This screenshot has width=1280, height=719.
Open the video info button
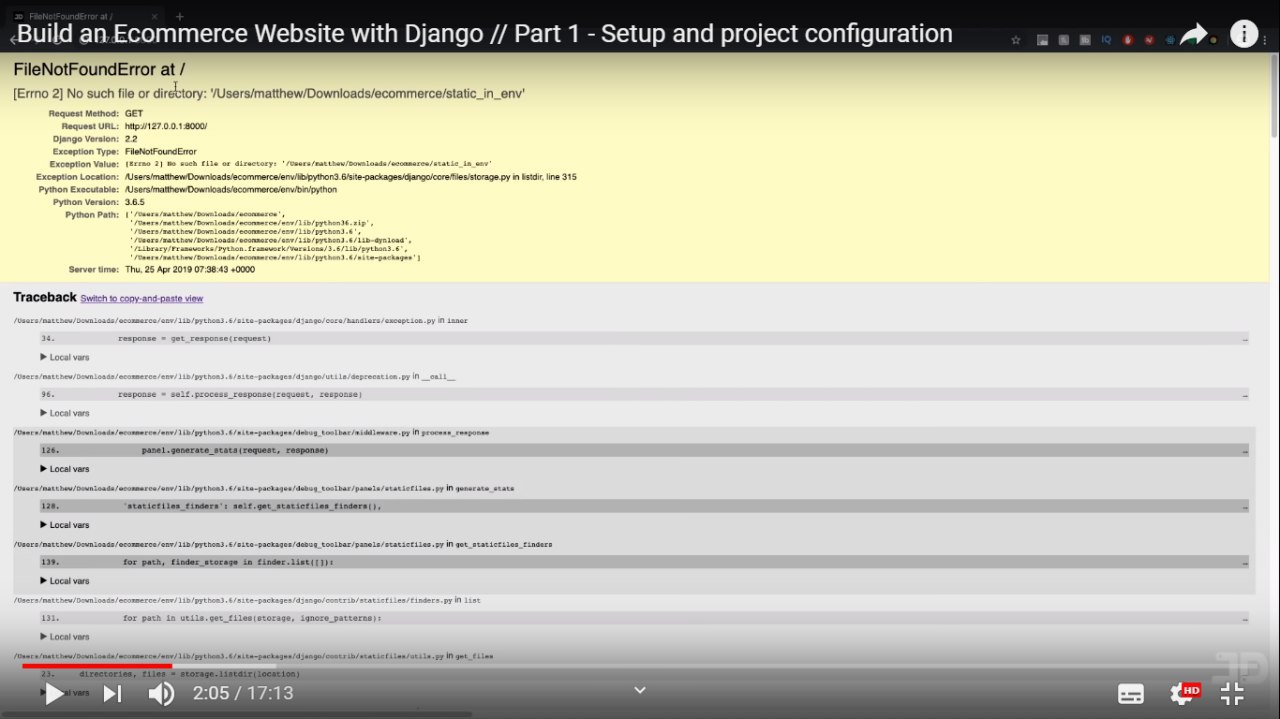[x=1244, y=35]
